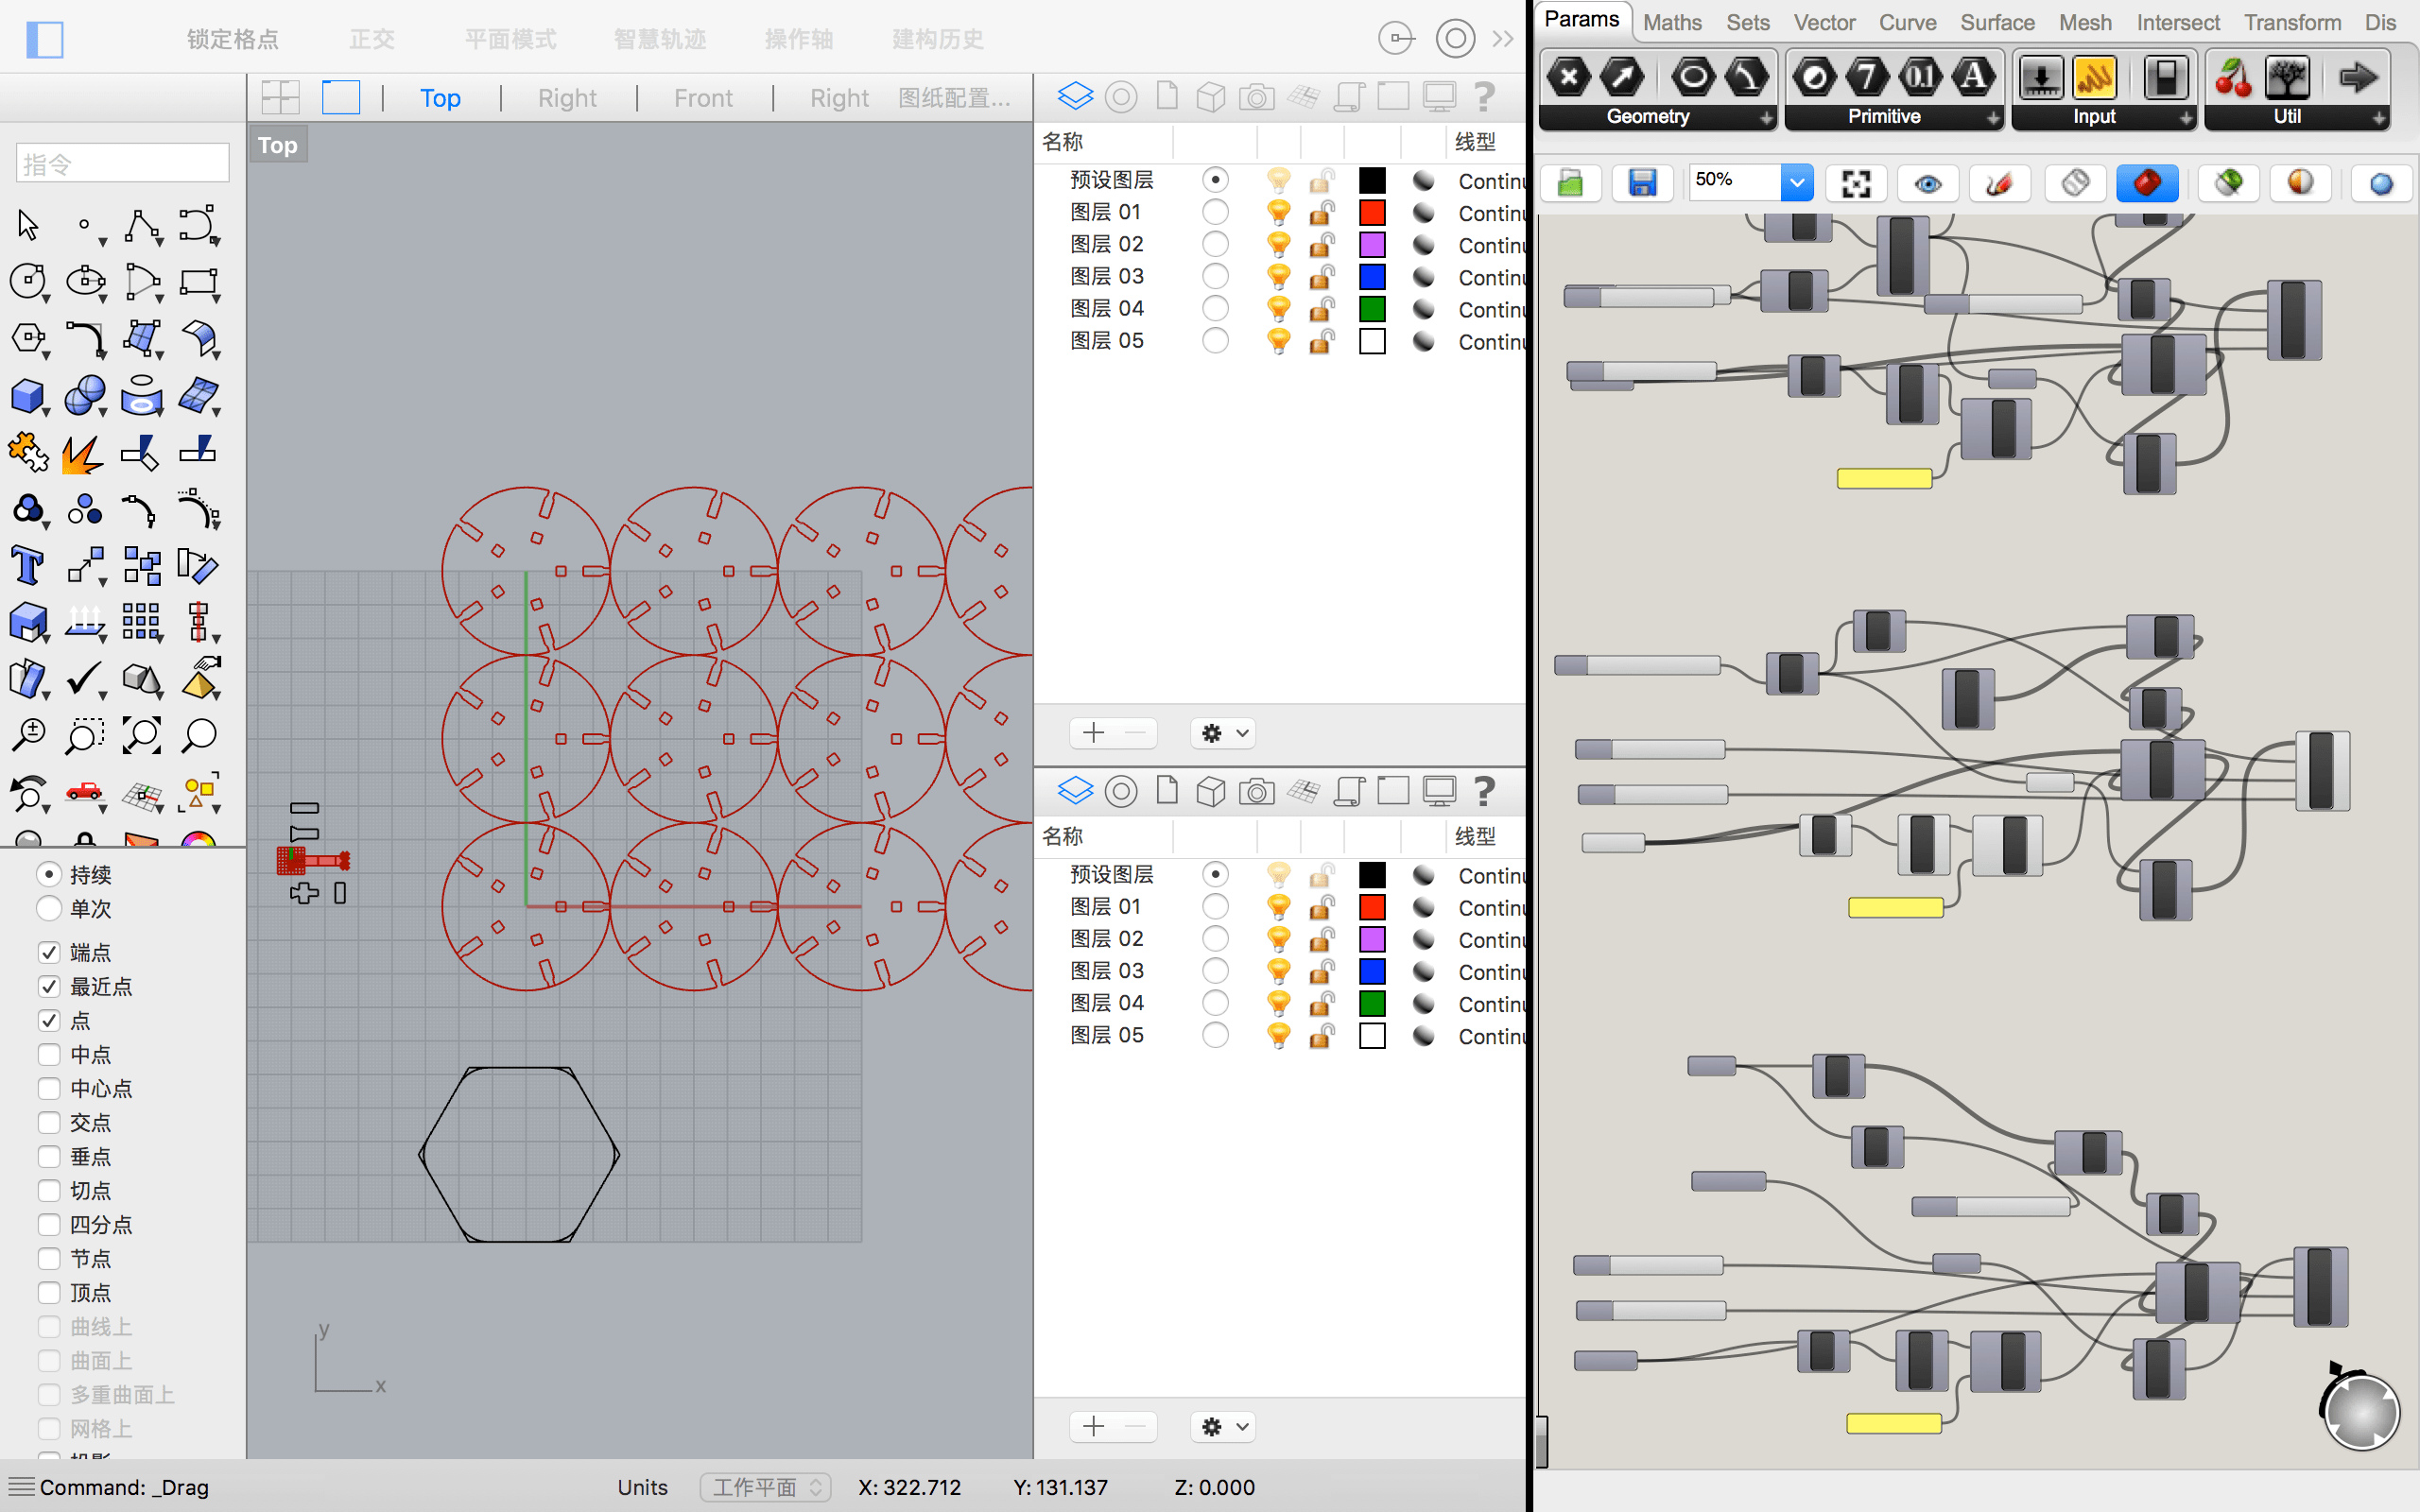This screenshot has width=2420, height=1512.
Task: Select the 单次 radio button
Action: (49, 908)
